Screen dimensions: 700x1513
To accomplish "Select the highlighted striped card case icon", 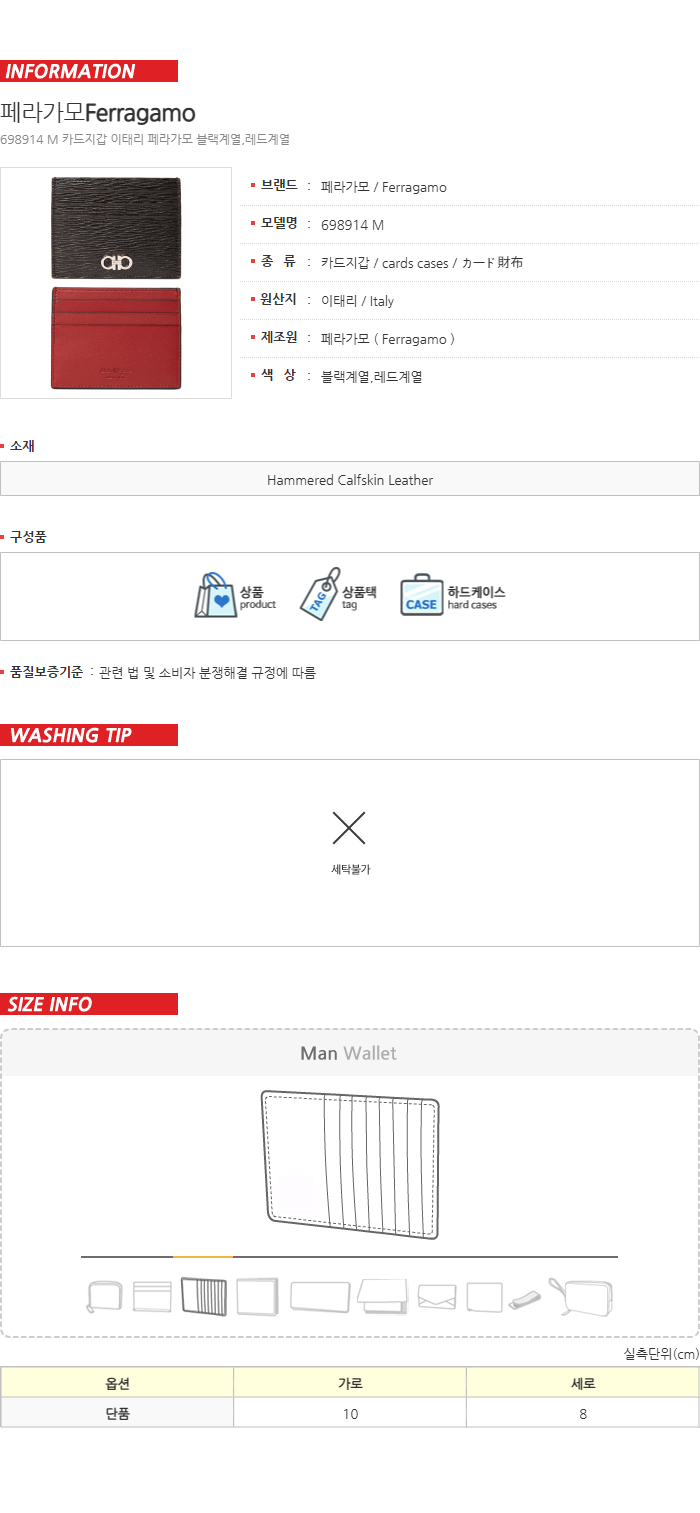I will (204, 1297).
